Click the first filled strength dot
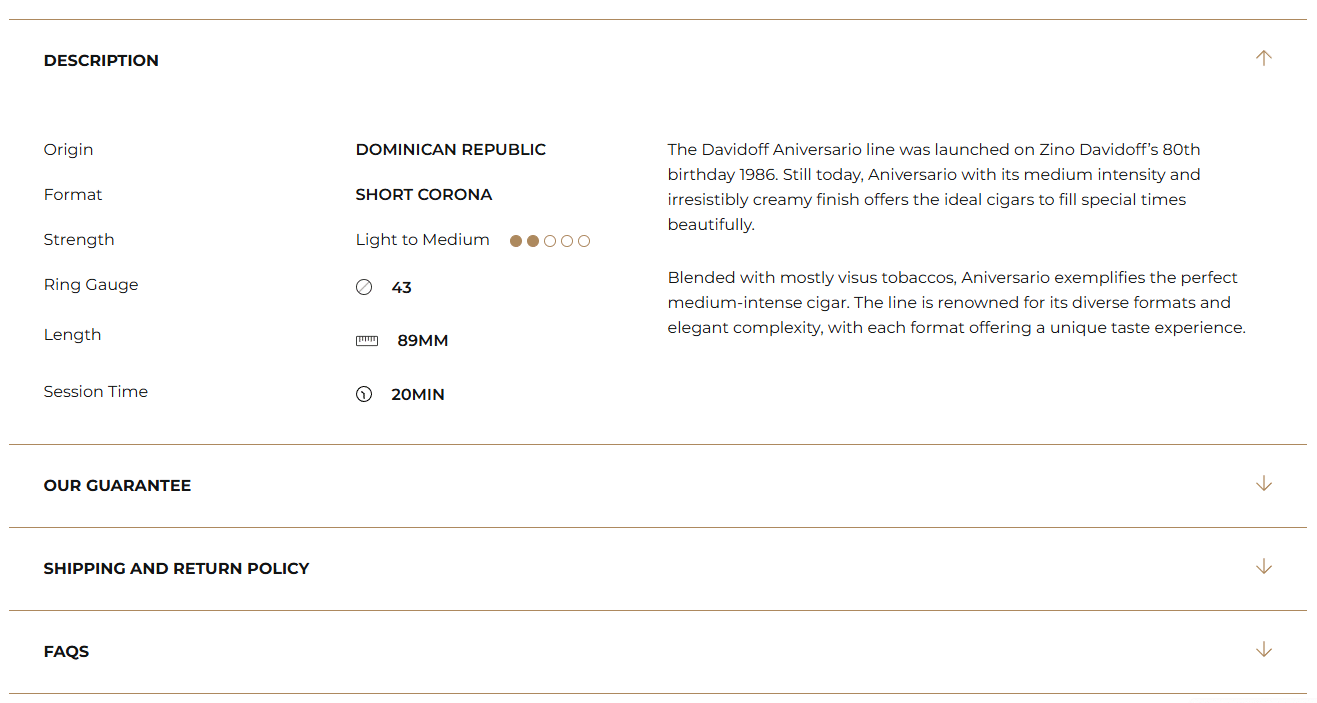This screenshot has height=703, width=1317. pyautogui.click(x=516, y=241)
